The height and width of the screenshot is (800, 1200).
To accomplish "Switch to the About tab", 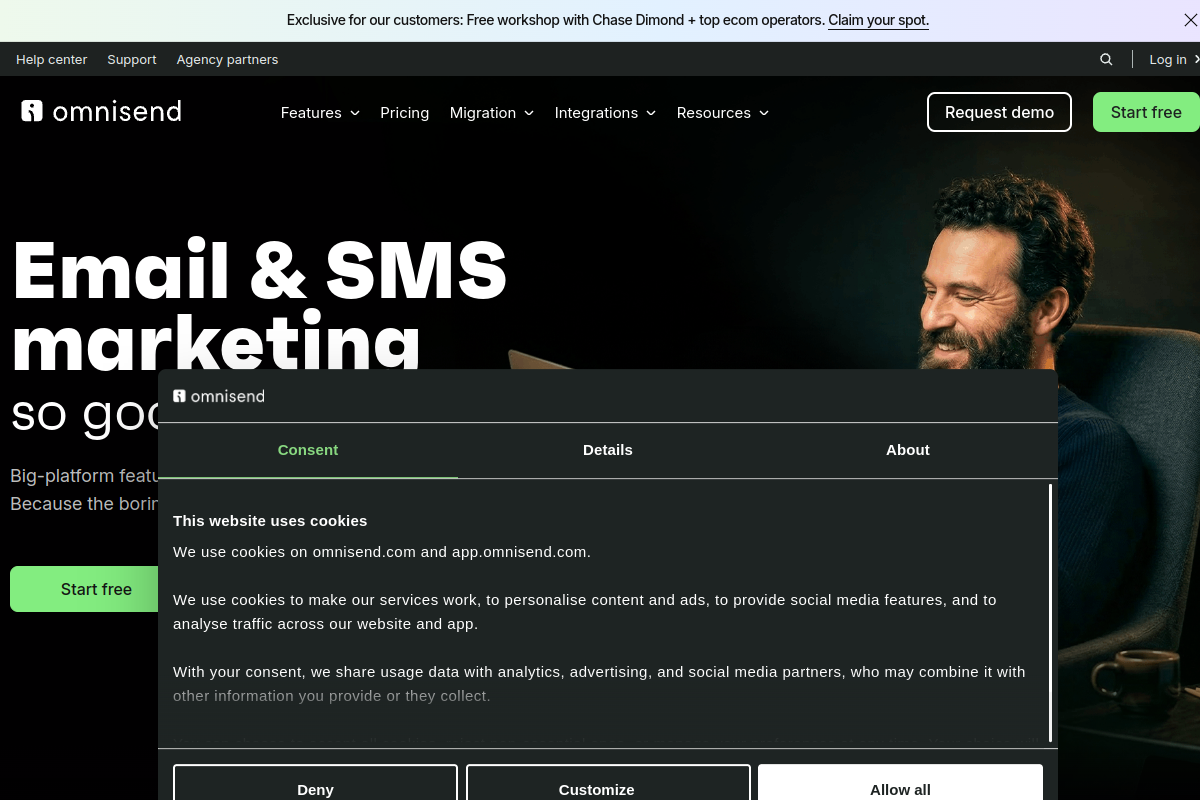I will click(908, 450).
